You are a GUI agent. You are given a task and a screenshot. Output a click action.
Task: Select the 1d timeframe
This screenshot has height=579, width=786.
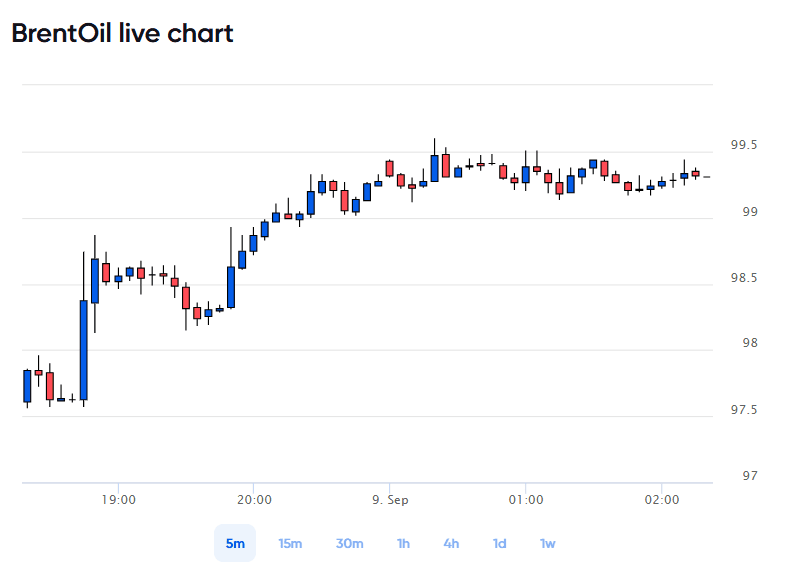point(499,543)
